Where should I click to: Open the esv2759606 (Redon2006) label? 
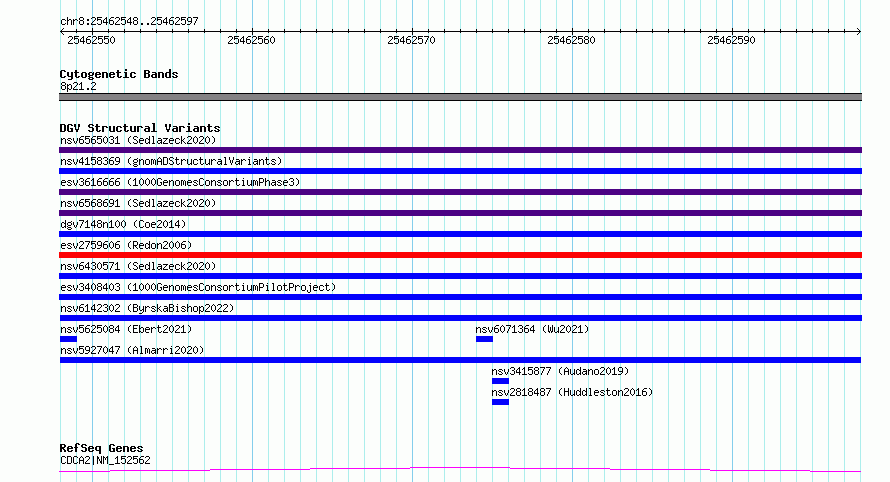pyautogui.click(x=126, y=245)
